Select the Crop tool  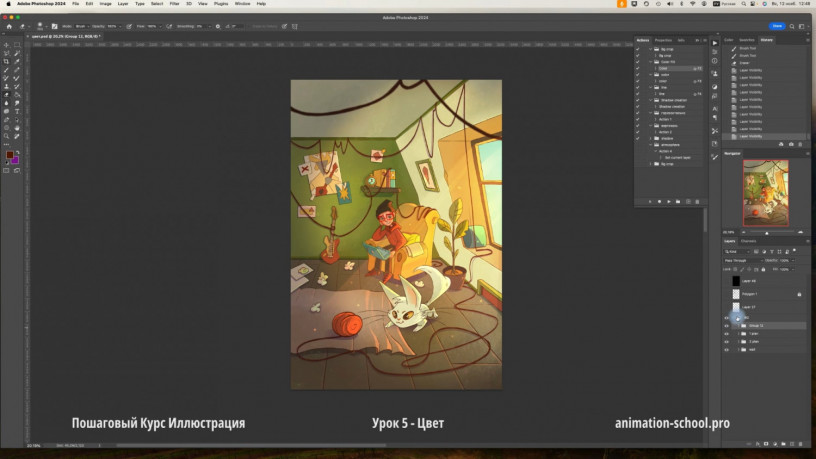pyautogui.click(x=6, y=61)
